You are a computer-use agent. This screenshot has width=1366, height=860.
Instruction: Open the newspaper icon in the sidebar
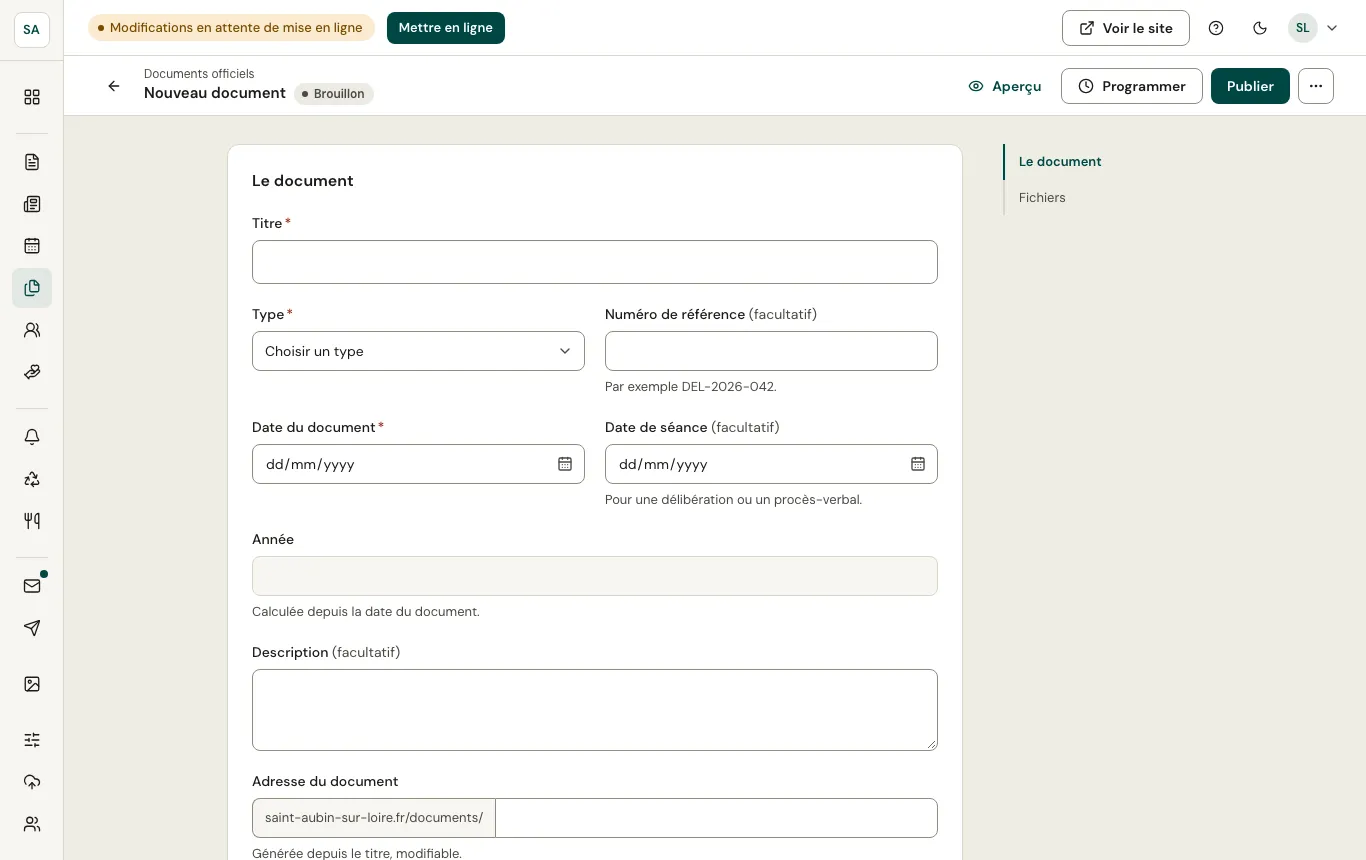tap(32, 204)
